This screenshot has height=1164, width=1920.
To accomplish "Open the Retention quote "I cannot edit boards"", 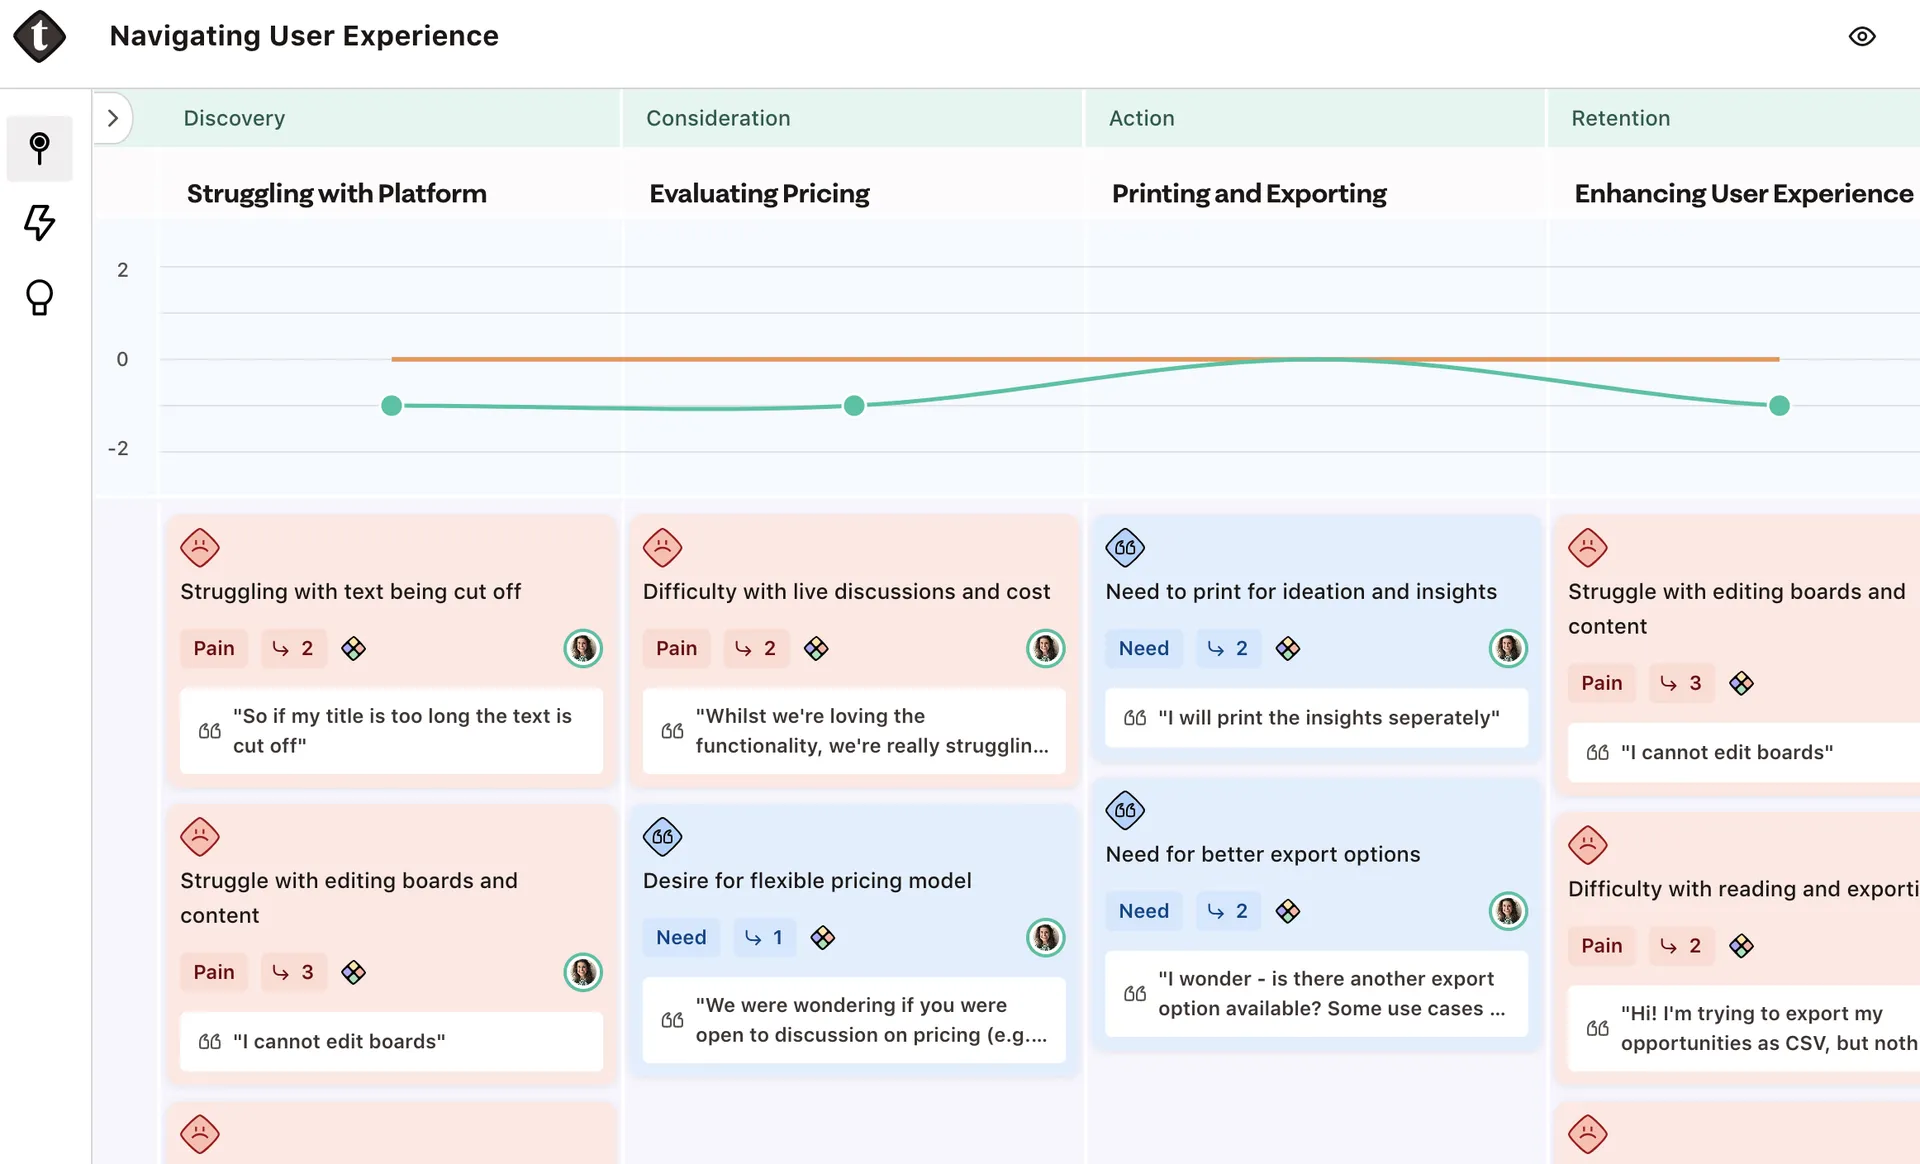I will pyautogui.click(x=1742, y=752).
